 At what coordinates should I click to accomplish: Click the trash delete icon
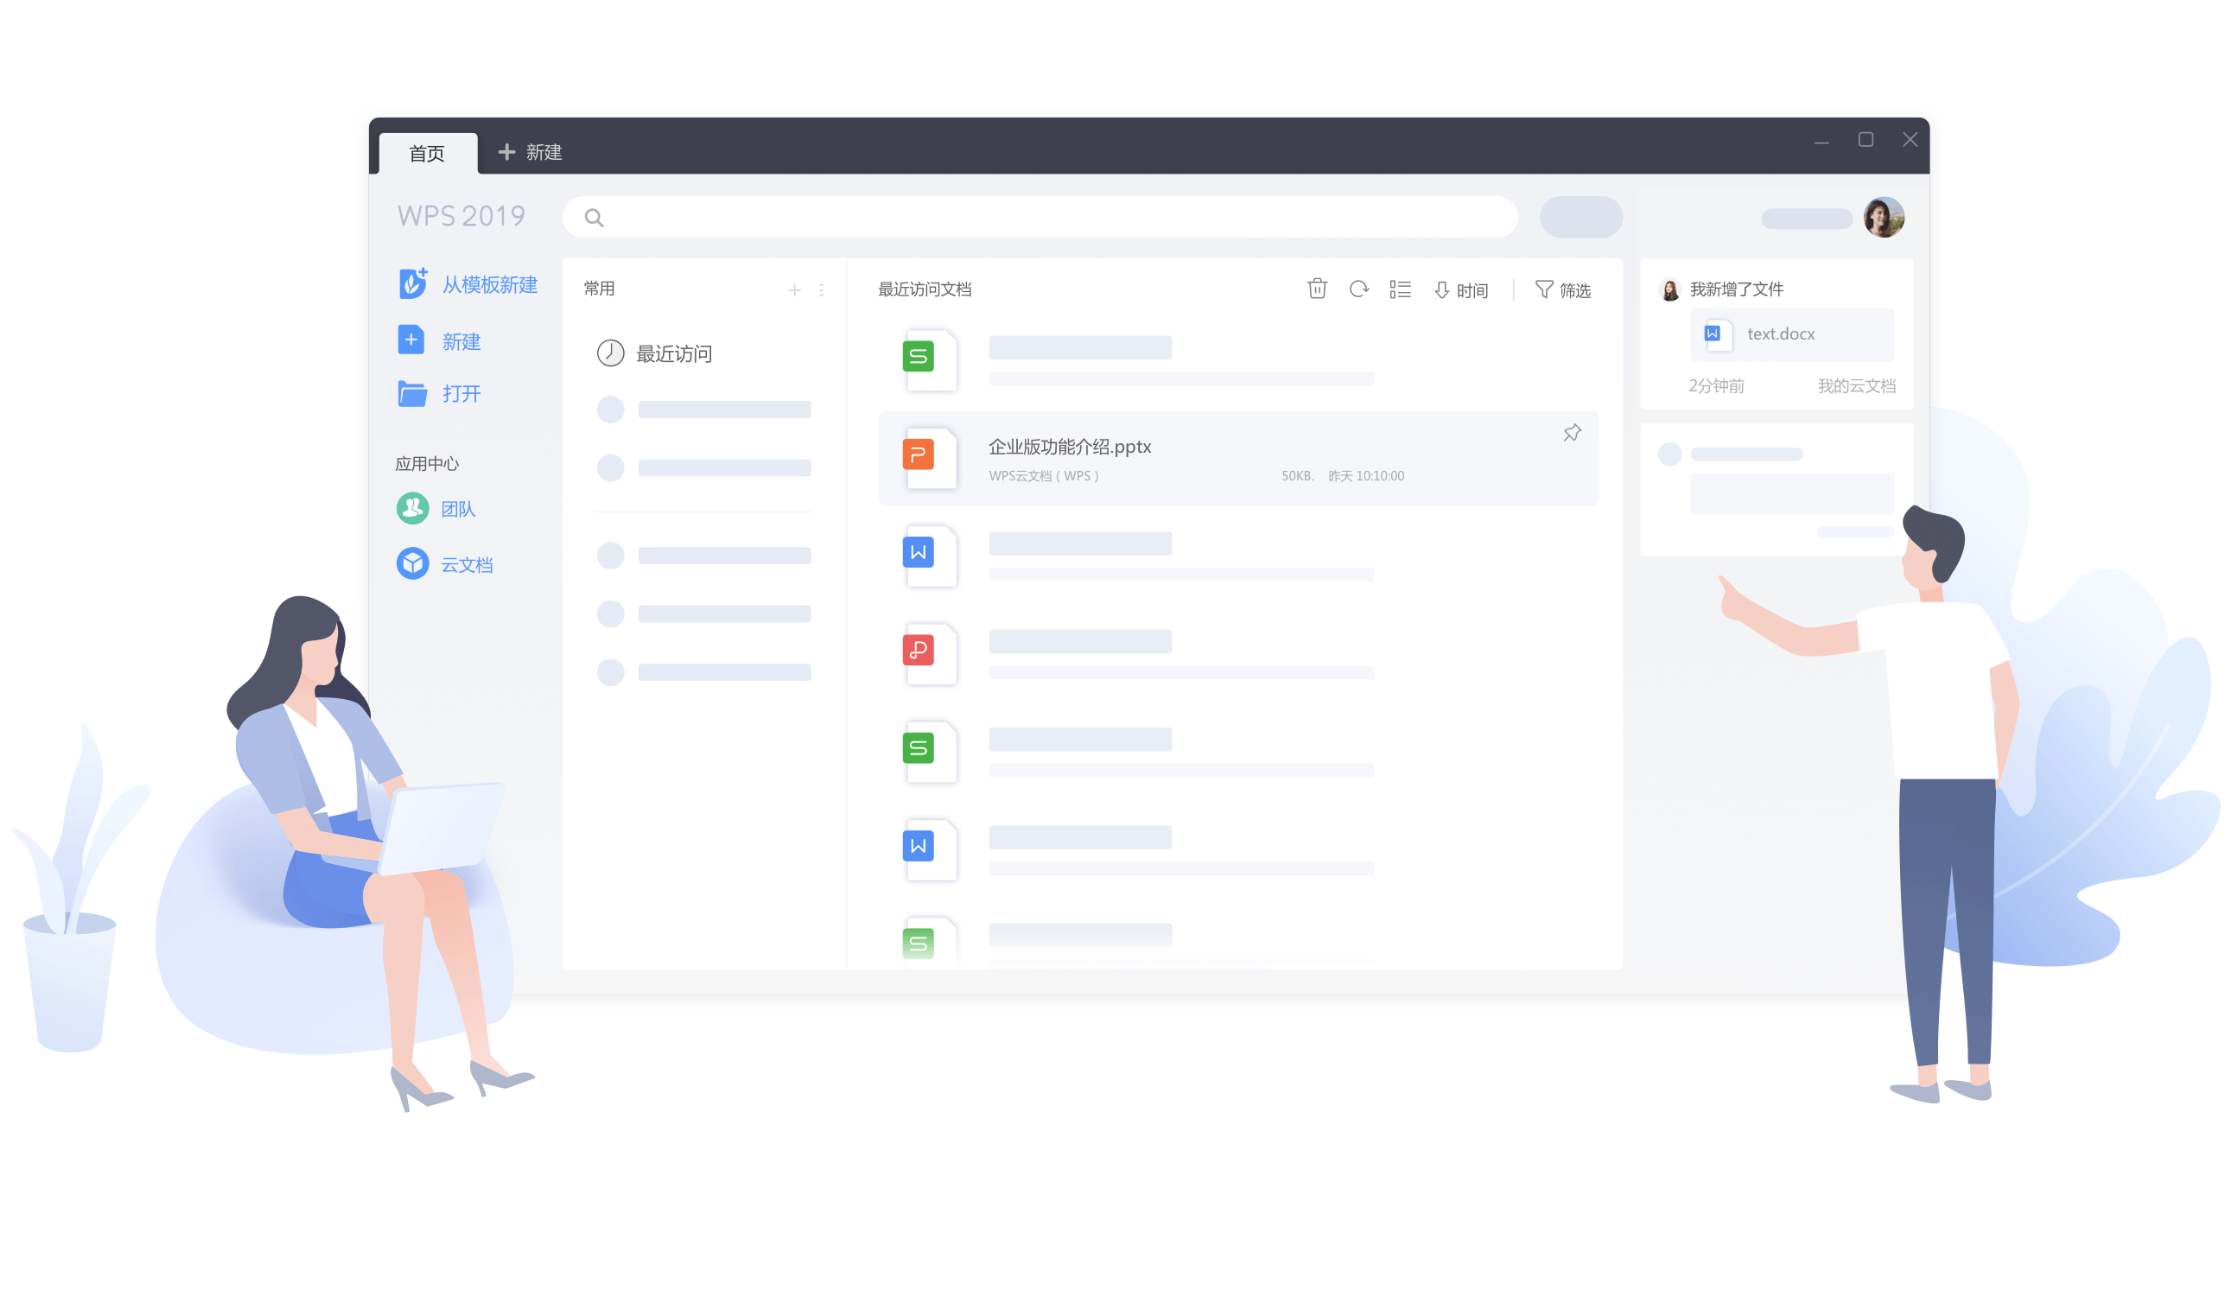coord(1317,289)
